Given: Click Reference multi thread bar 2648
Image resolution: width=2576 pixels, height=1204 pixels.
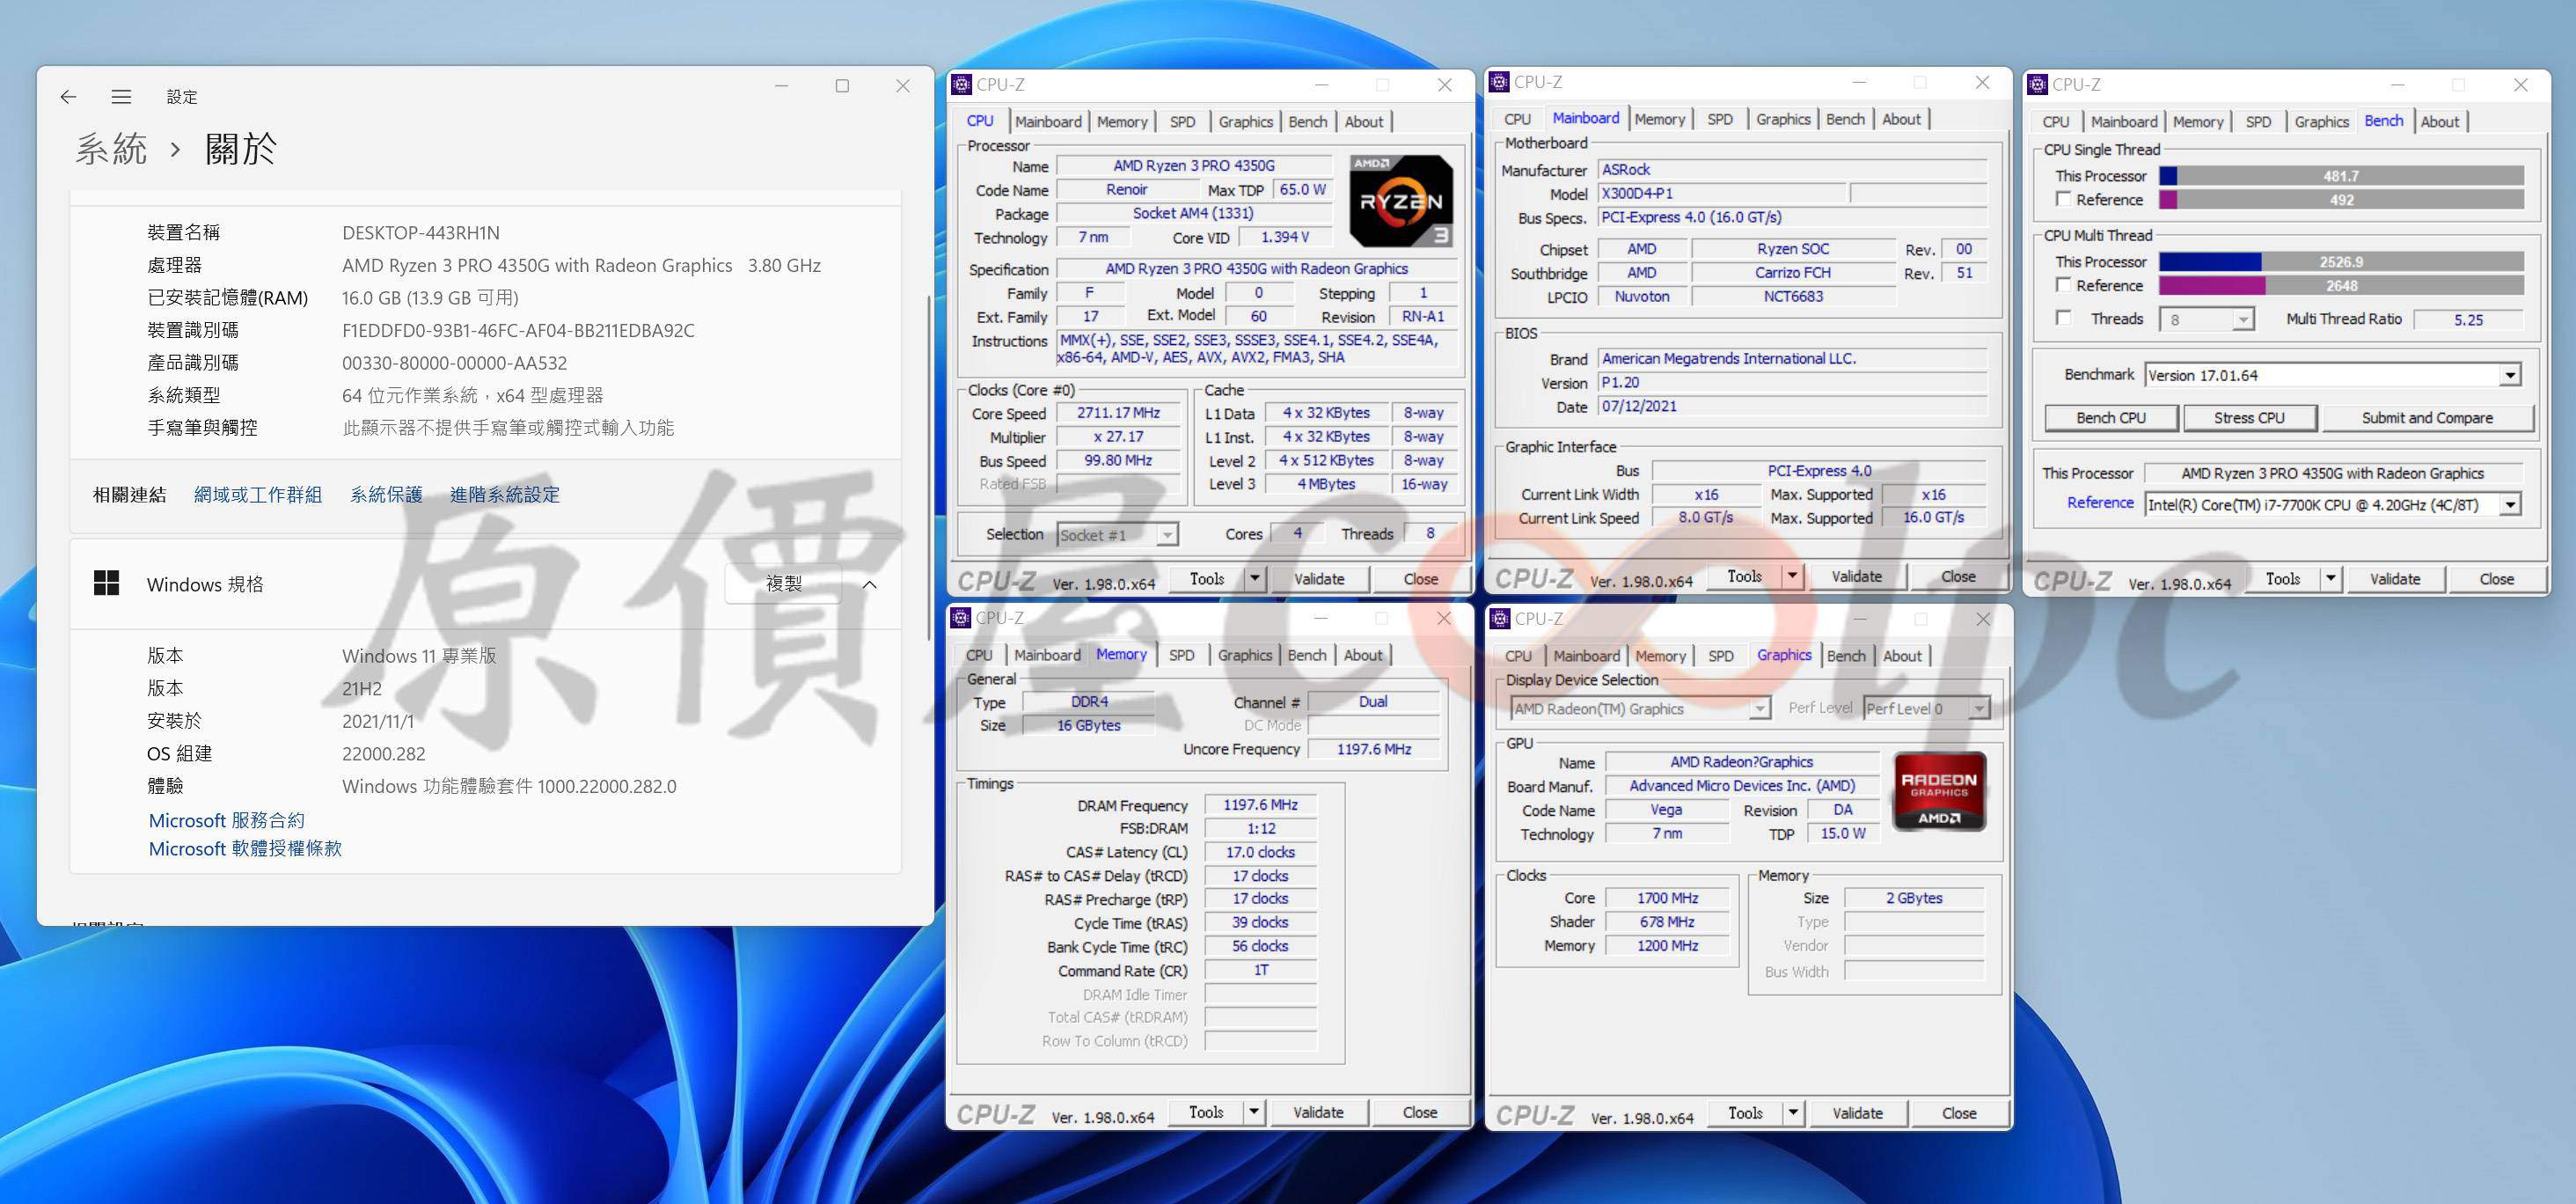Looking at the screenshot, I should (2341, 286).
